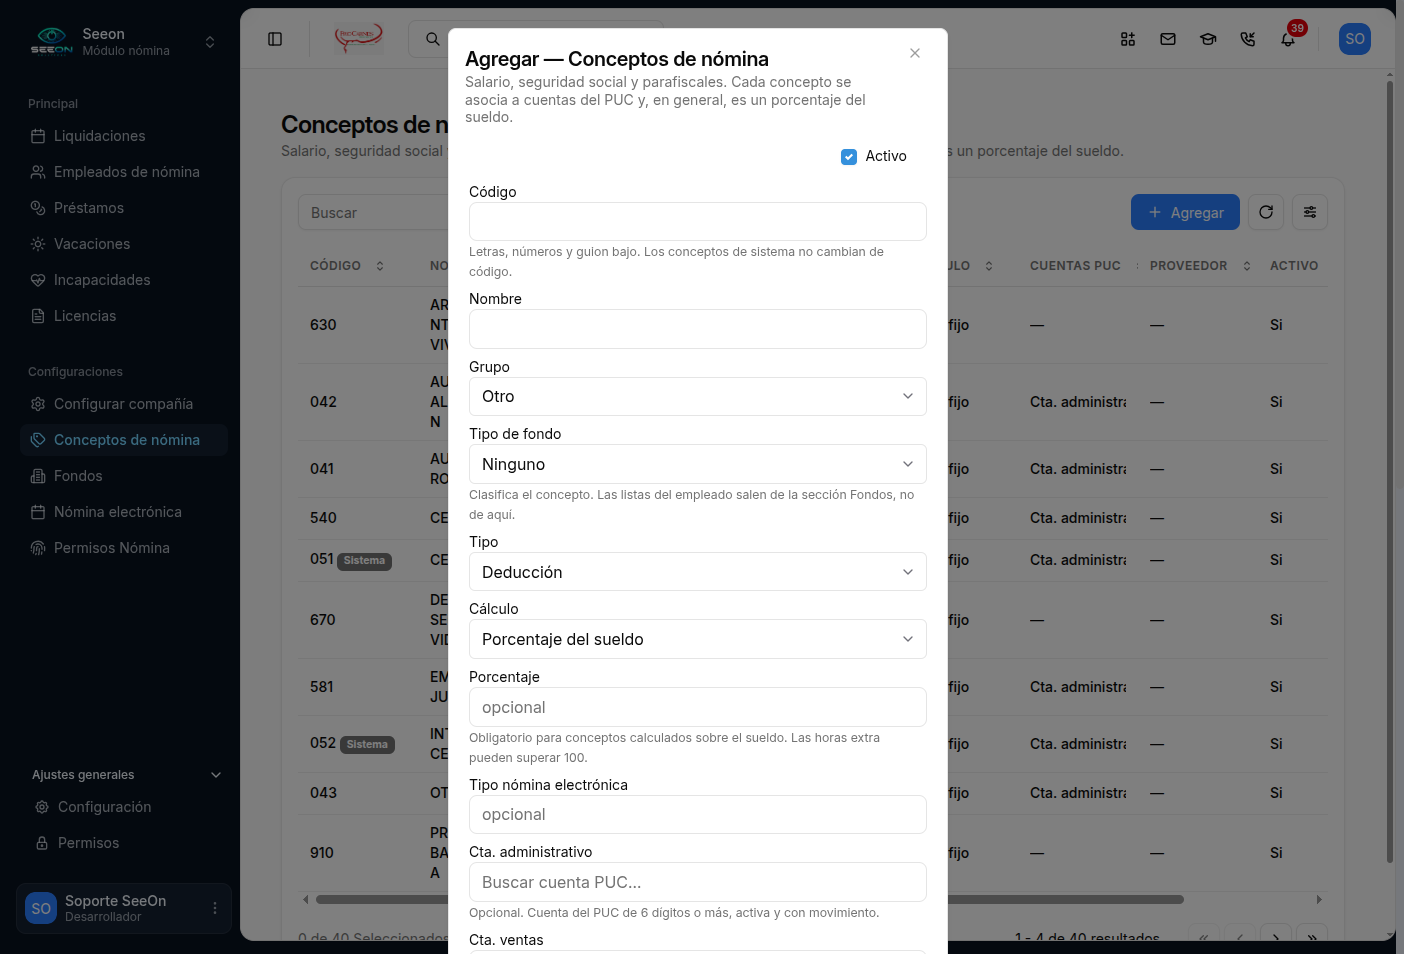The height and width of the screenshot is (954, 1404).
Task: Open Soporte SeeOn user options menu
Action: 215,908
